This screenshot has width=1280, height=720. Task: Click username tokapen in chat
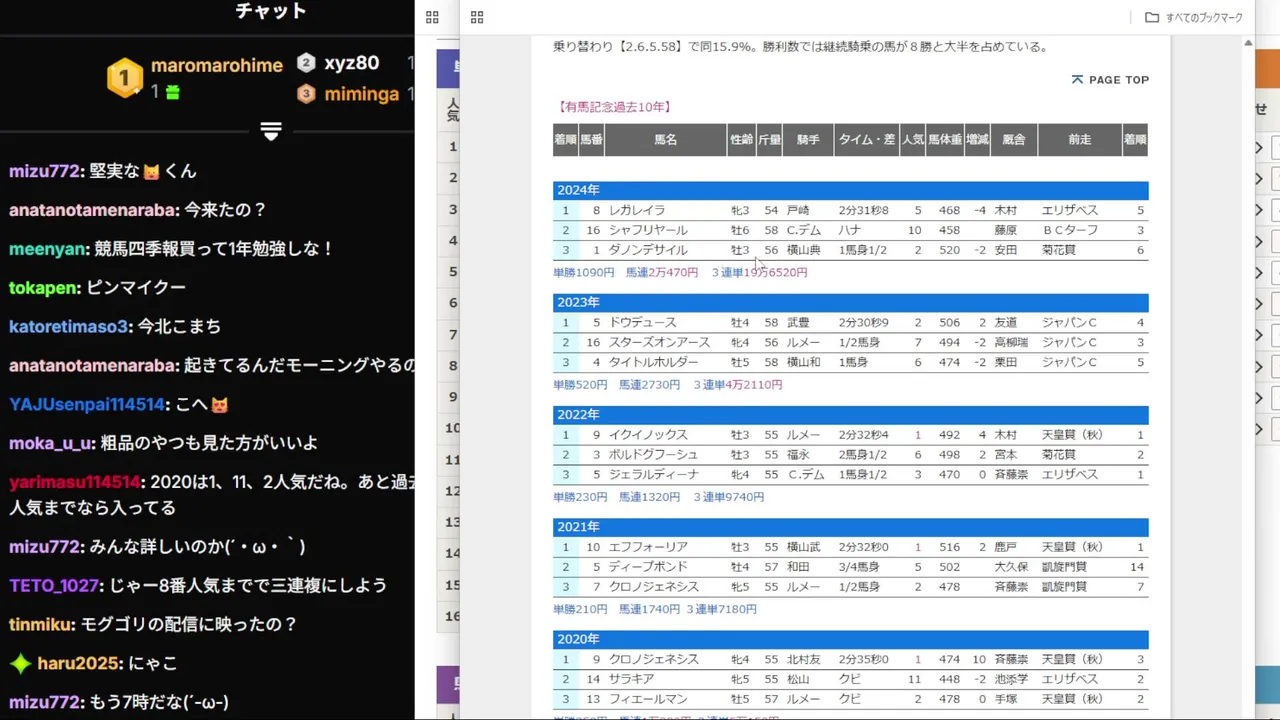(x=43, y=288)
